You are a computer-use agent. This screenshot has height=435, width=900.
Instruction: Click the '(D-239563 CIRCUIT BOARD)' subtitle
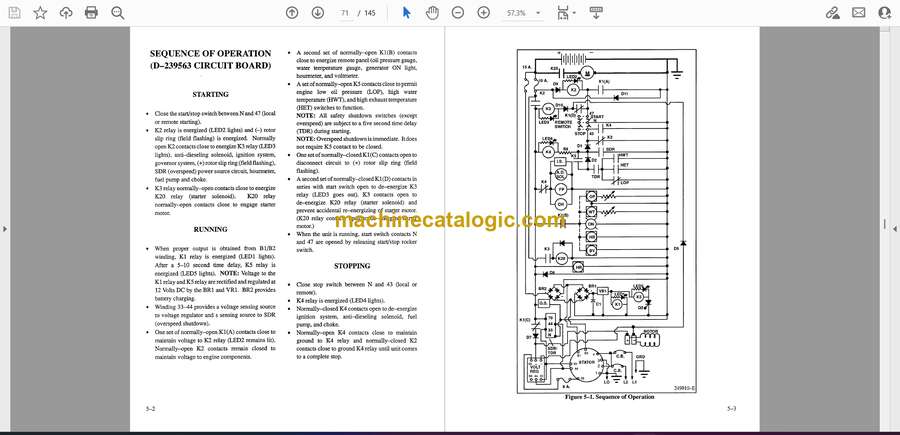(211, 65)
